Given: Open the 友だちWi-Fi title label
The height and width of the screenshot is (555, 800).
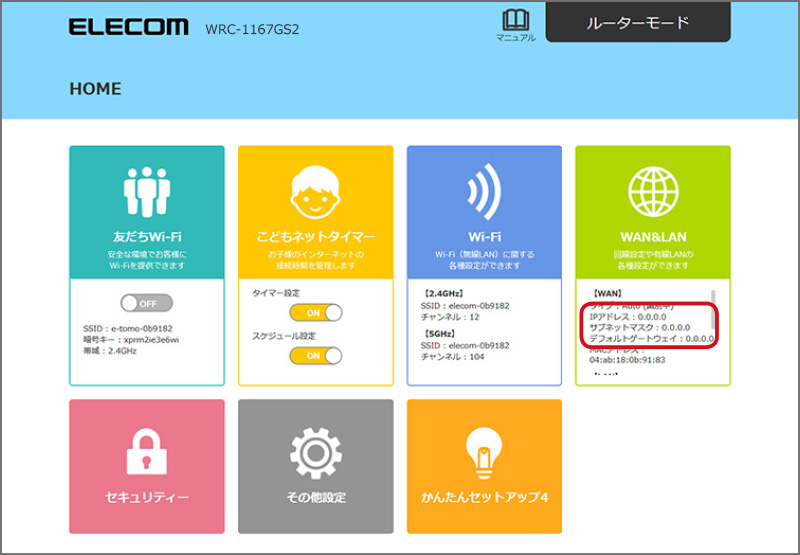Looking at the screenshot, I should [147, 237].
